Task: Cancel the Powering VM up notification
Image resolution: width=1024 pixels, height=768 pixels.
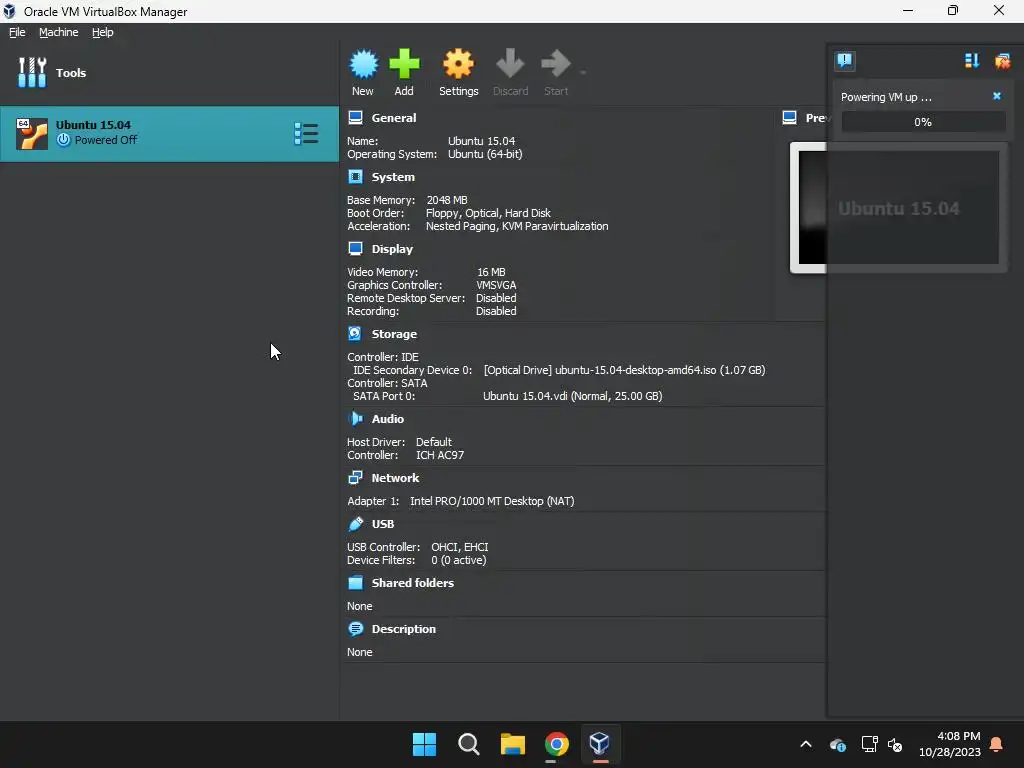Action: coord(997,96)
